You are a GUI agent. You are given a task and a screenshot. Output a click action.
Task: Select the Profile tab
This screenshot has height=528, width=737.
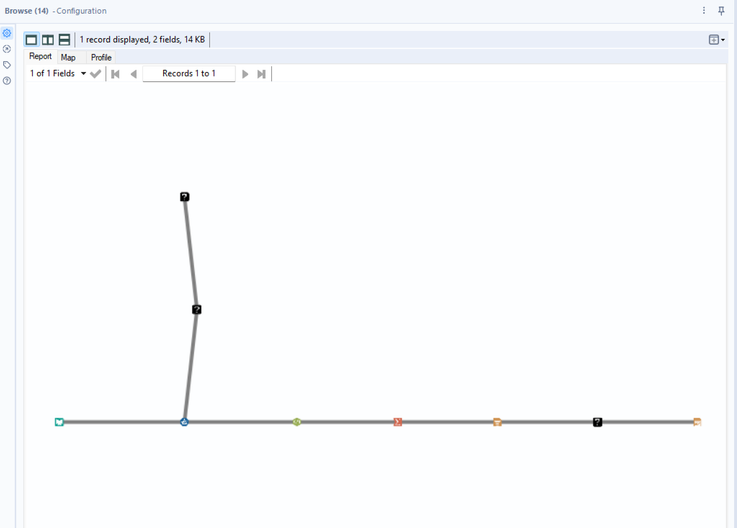click(101, 57)
